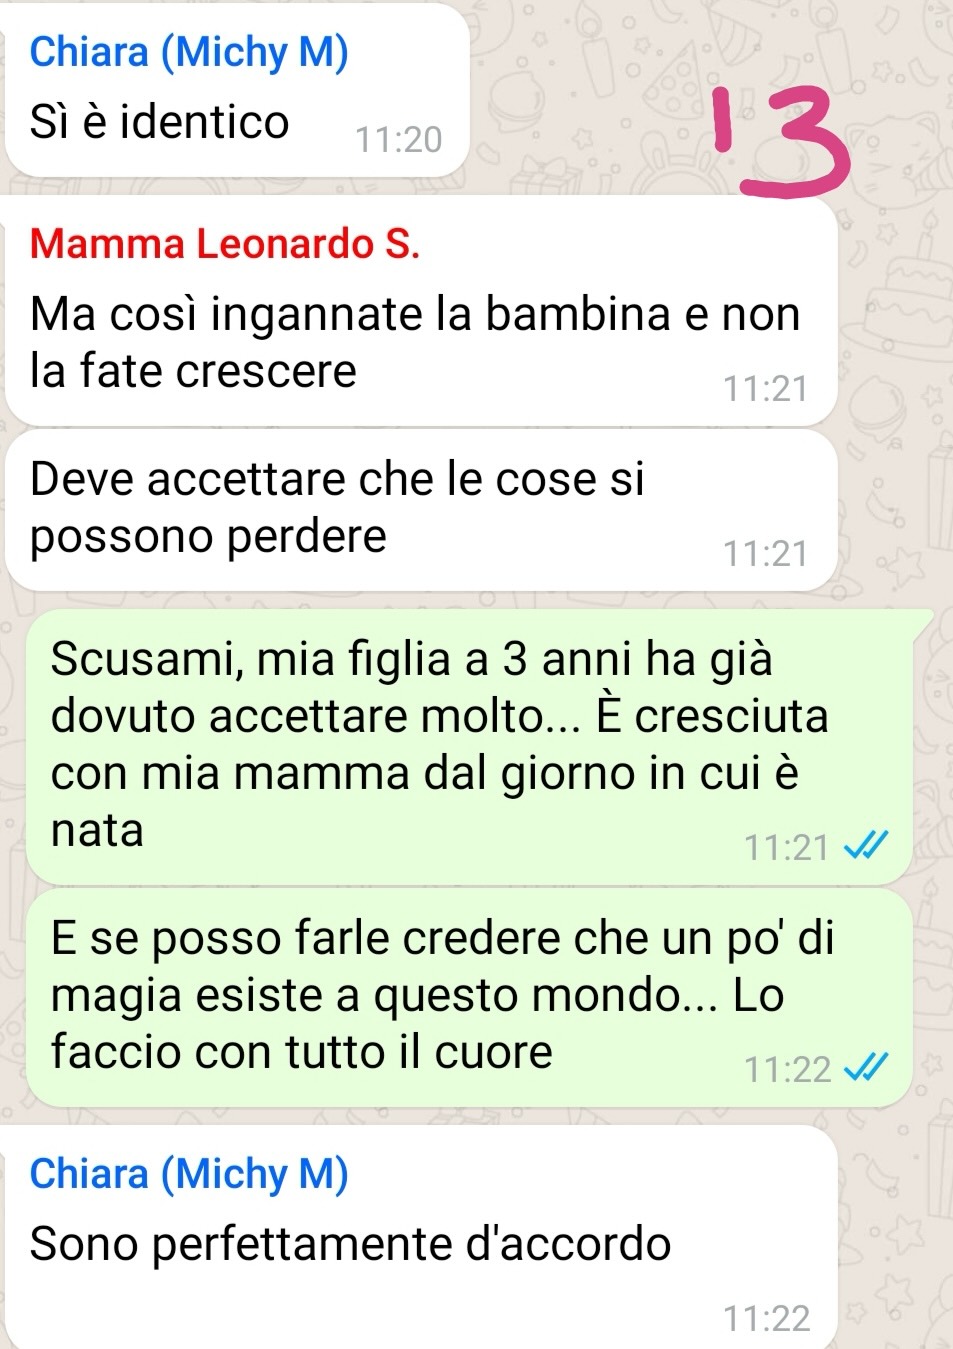The height and width of the screenshot is (1349, 953).
Task: Open first Chiara (Michy M) sender name
Action: tap(189, 52)
